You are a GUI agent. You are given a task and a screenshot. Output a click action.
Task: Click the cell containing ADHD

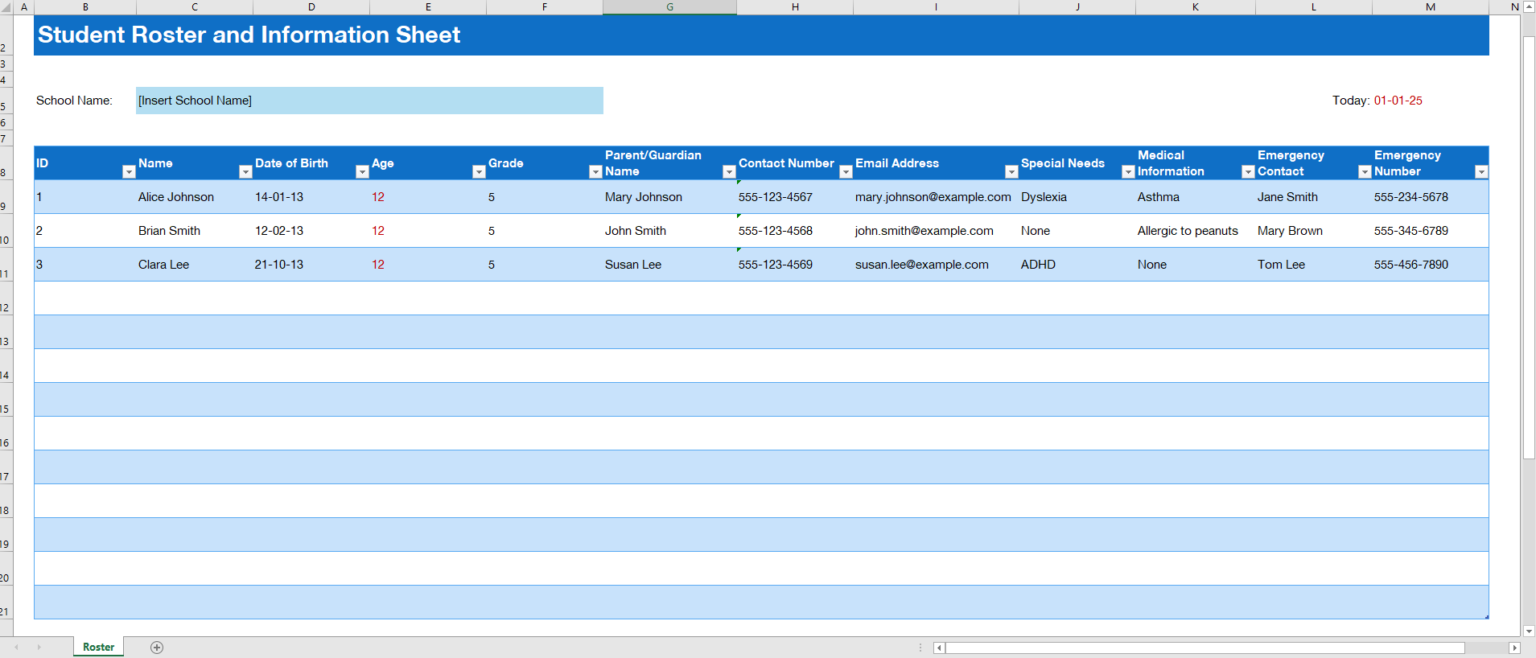pos(1037,264)
